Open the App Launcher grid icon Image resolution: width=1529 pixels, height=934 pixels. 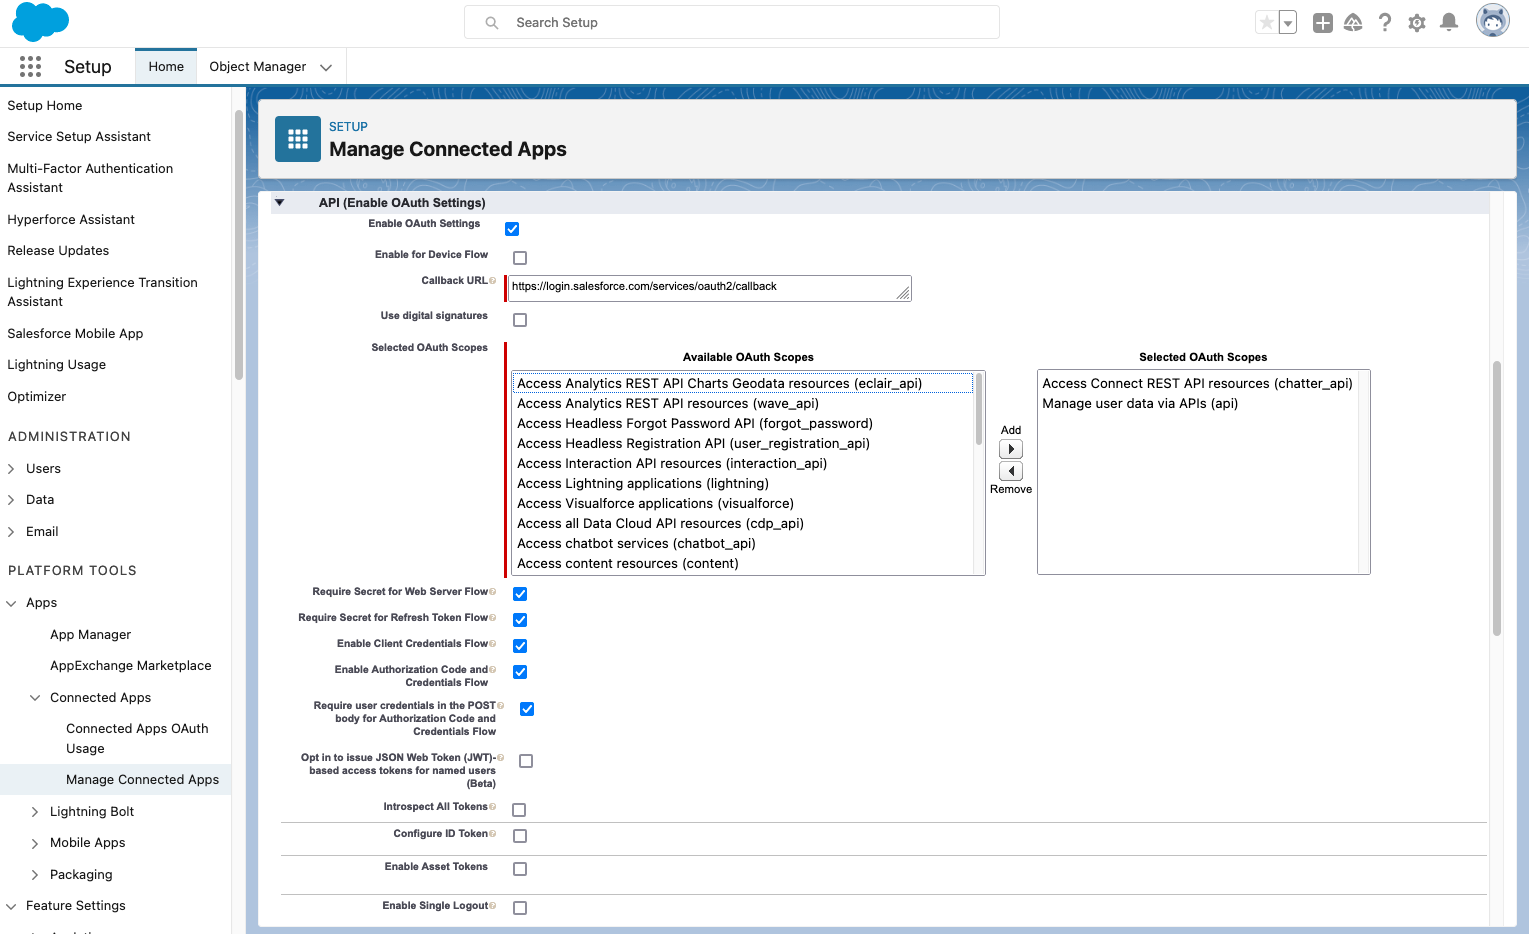[x=30, y=66]
